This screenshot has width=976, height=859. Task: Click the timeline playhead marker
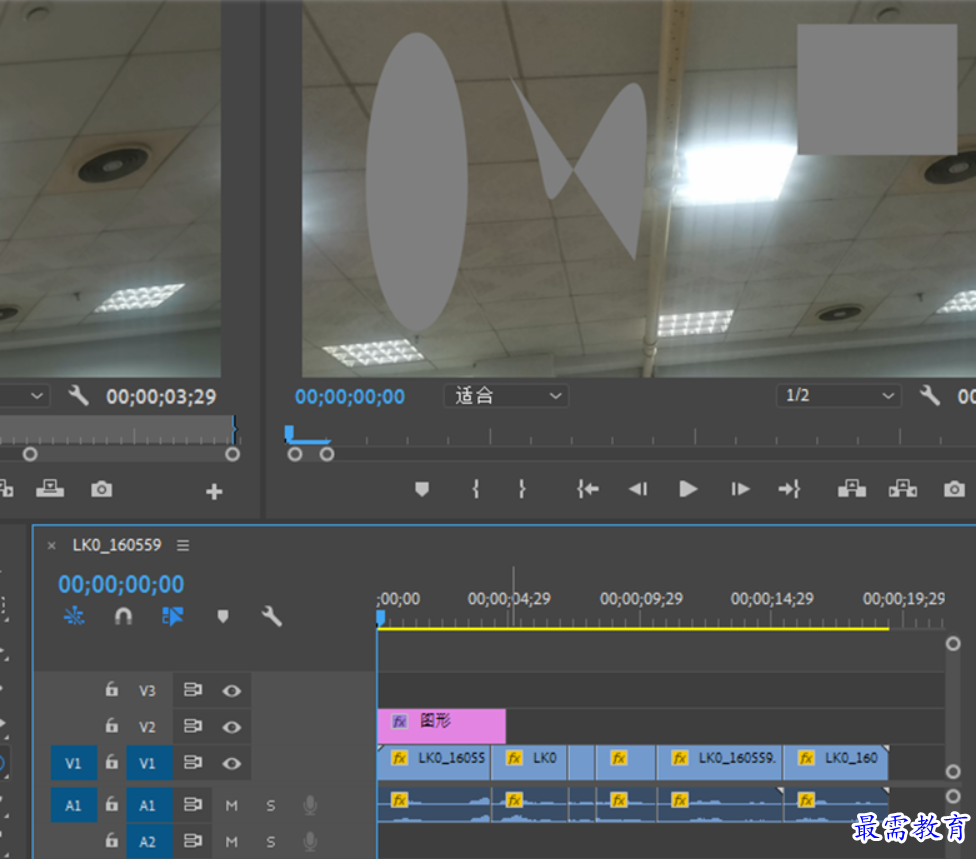[x=380, y=617]
